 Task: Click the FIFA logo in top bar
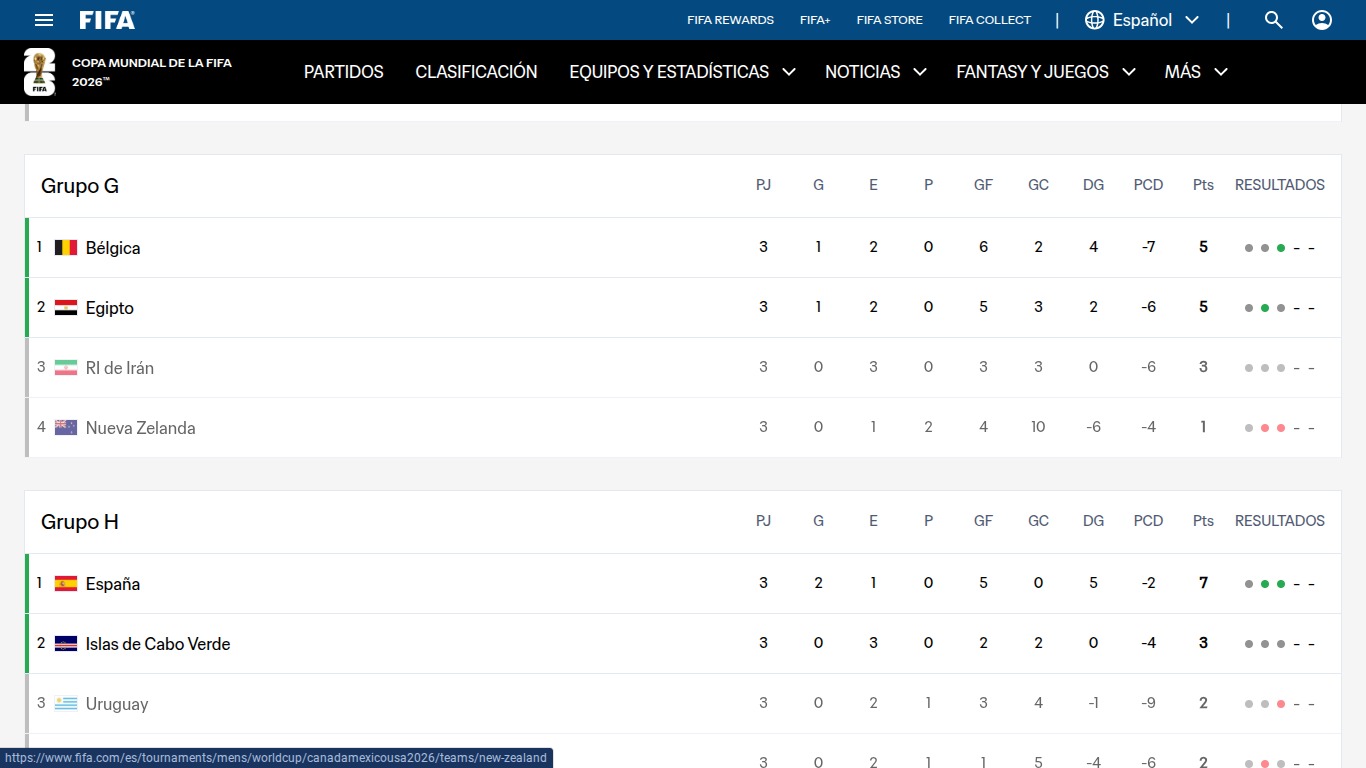pos(107,20)
